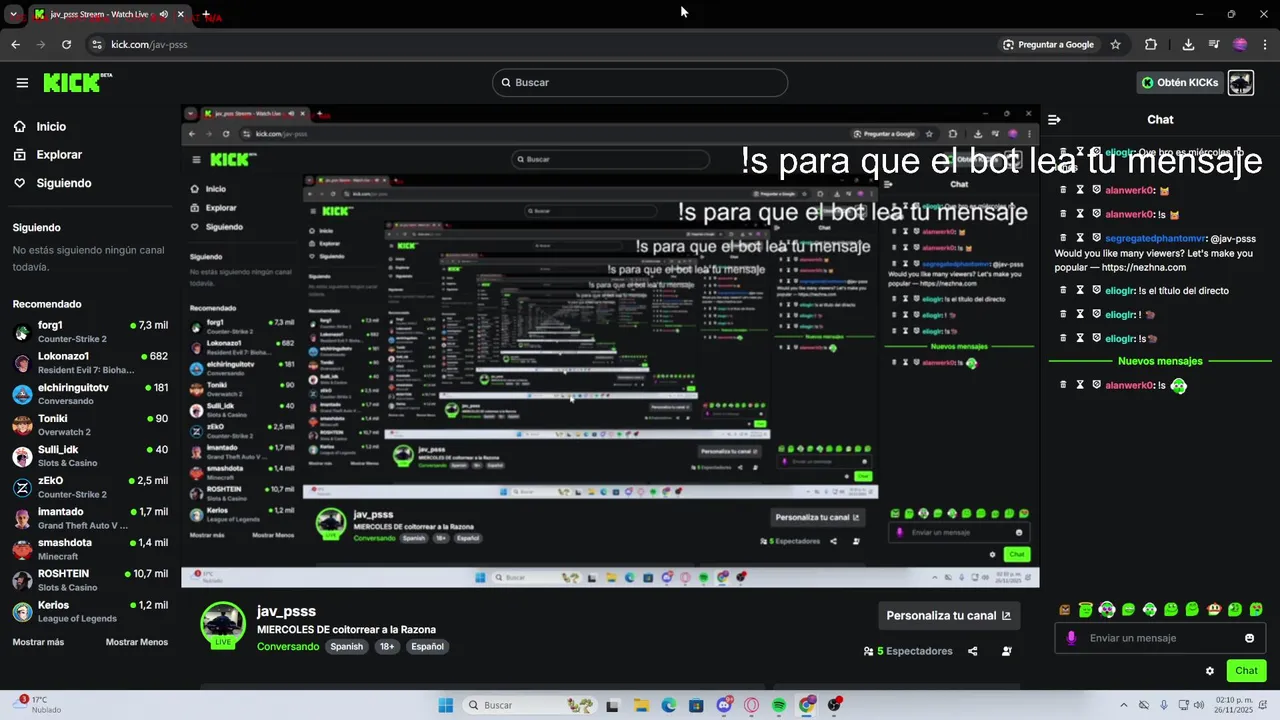Open Siguiendo in the sidebar

[x=64, y=183]
